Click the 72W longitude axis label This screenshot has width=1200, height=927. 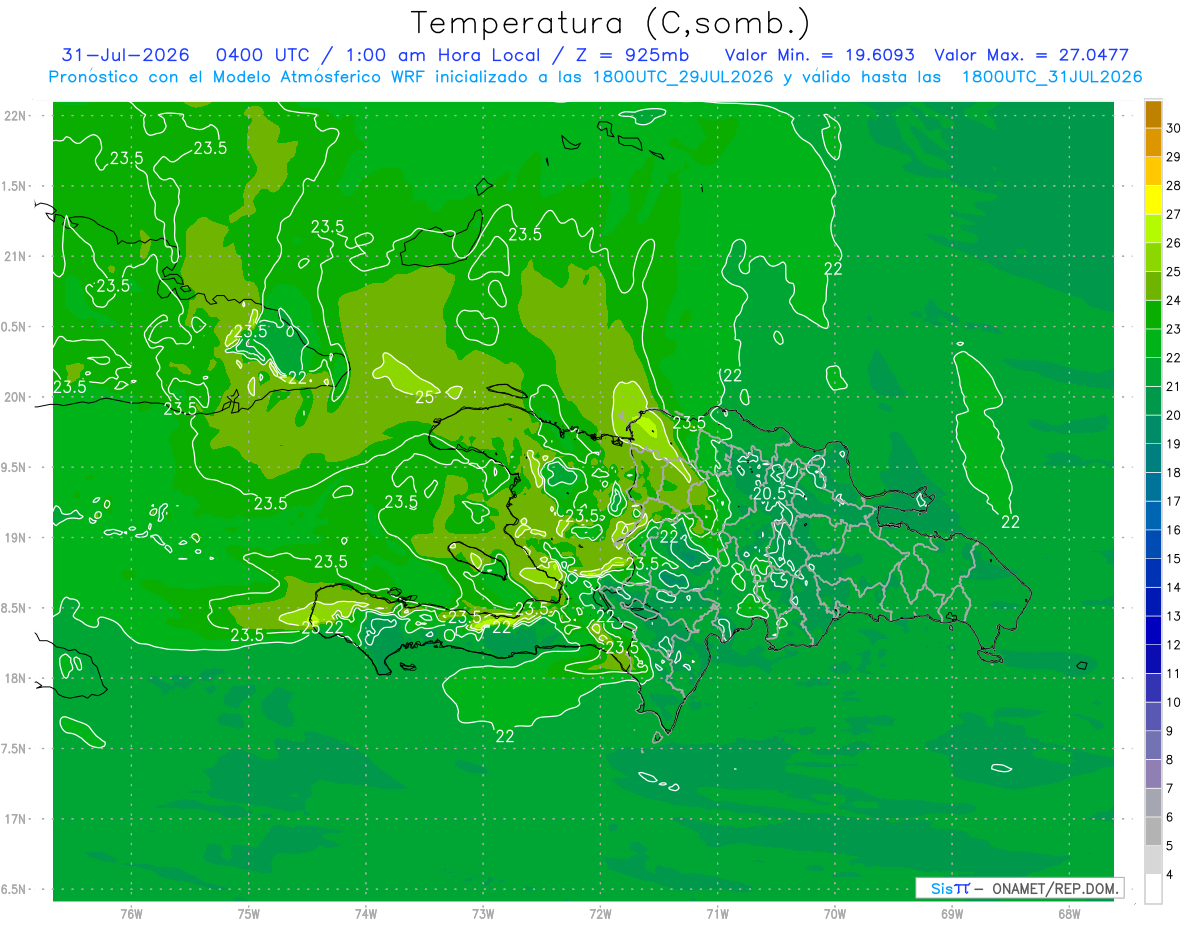[600, 914]
